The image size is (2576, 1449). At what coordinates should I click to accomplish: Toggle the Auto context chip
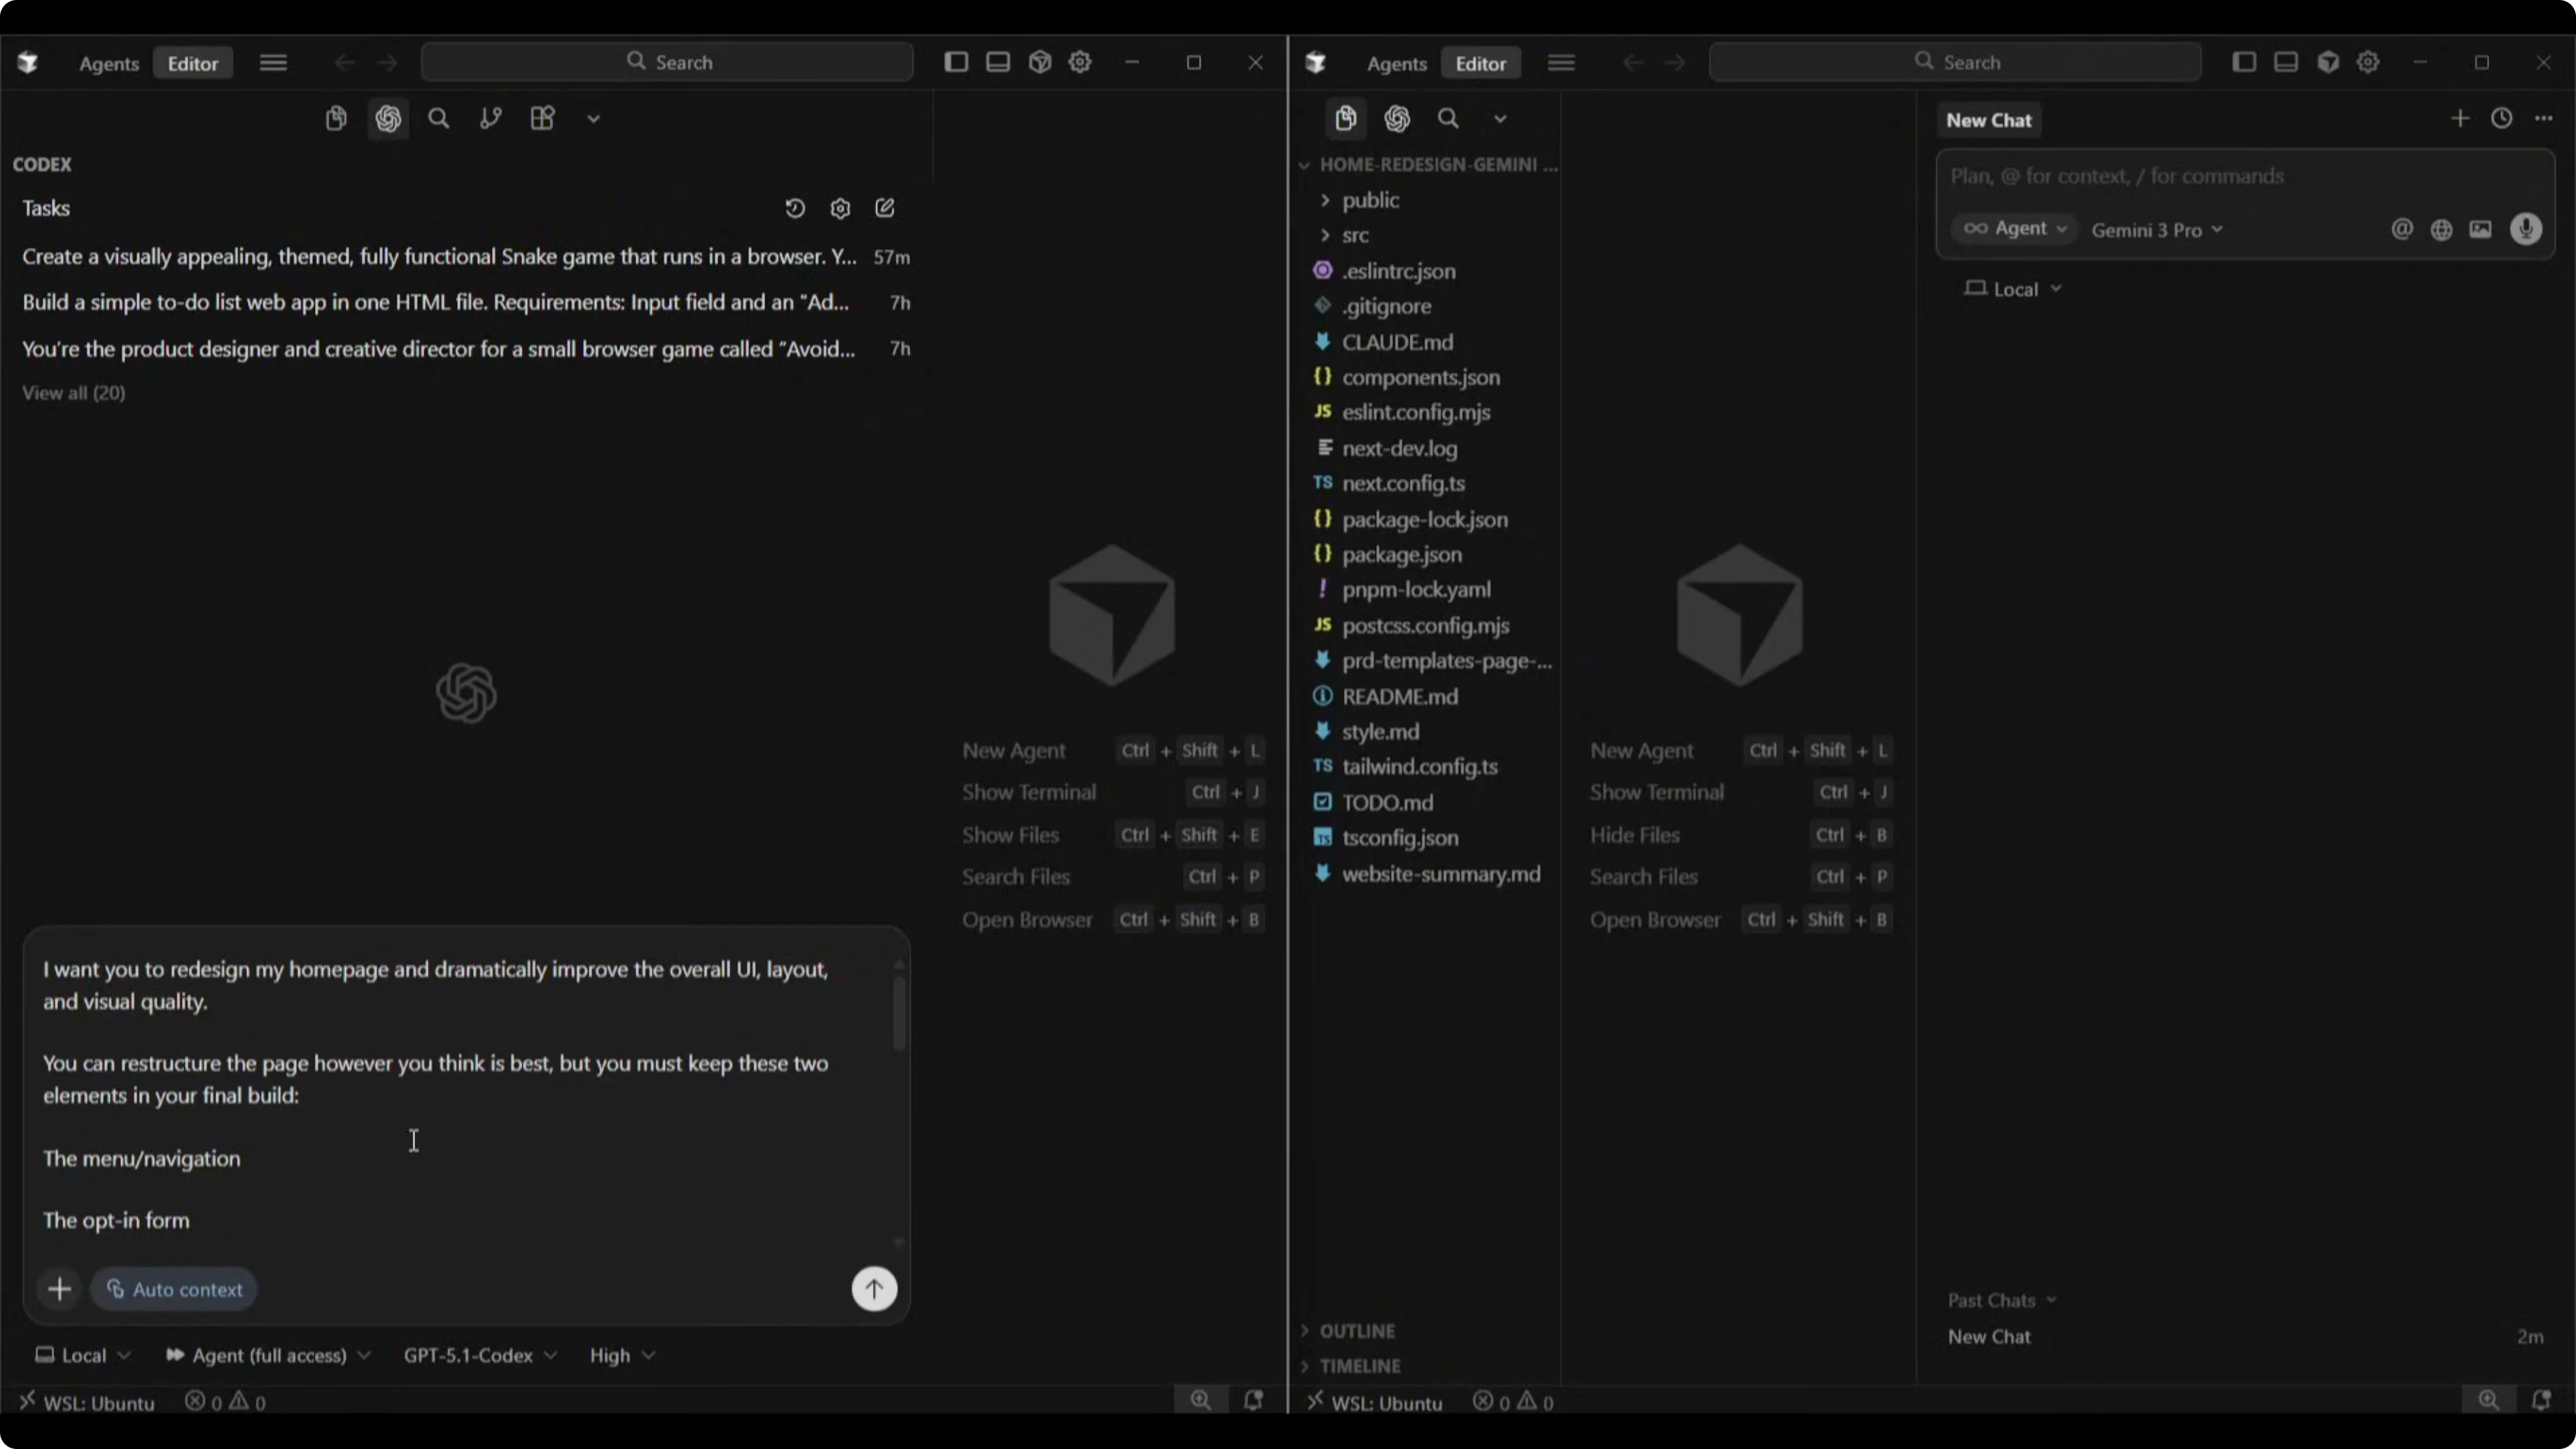(x=175, y=1289)
